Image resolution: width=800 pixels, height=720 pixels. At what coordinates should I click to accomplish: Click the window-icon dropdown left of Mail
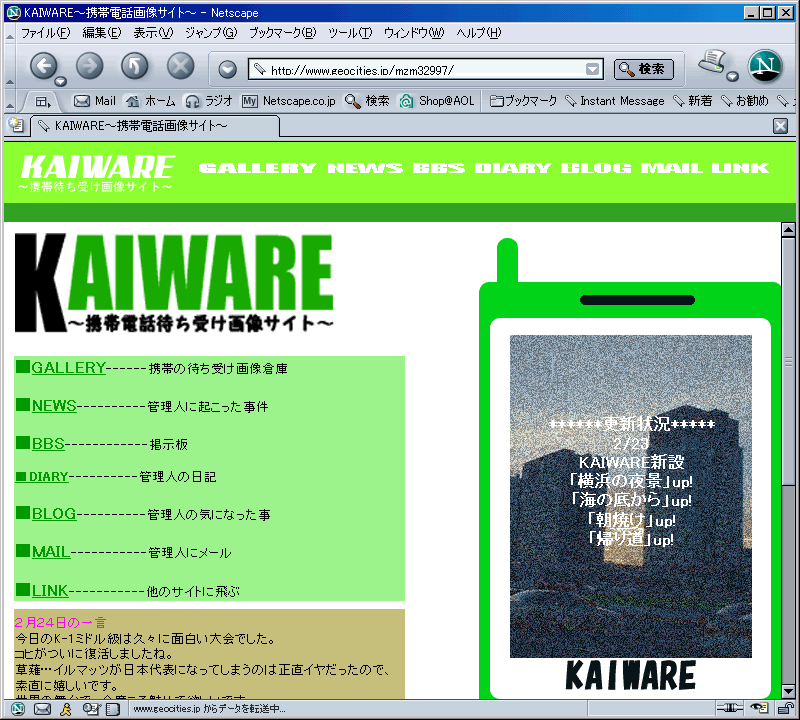pos(43,102)
